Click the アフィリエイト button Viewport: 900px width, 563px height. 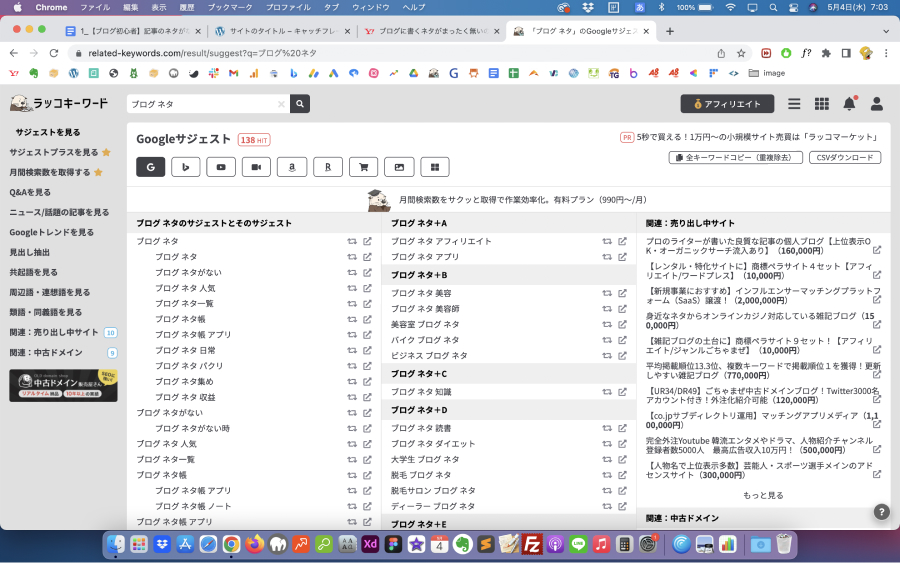[x=727, y=104]
